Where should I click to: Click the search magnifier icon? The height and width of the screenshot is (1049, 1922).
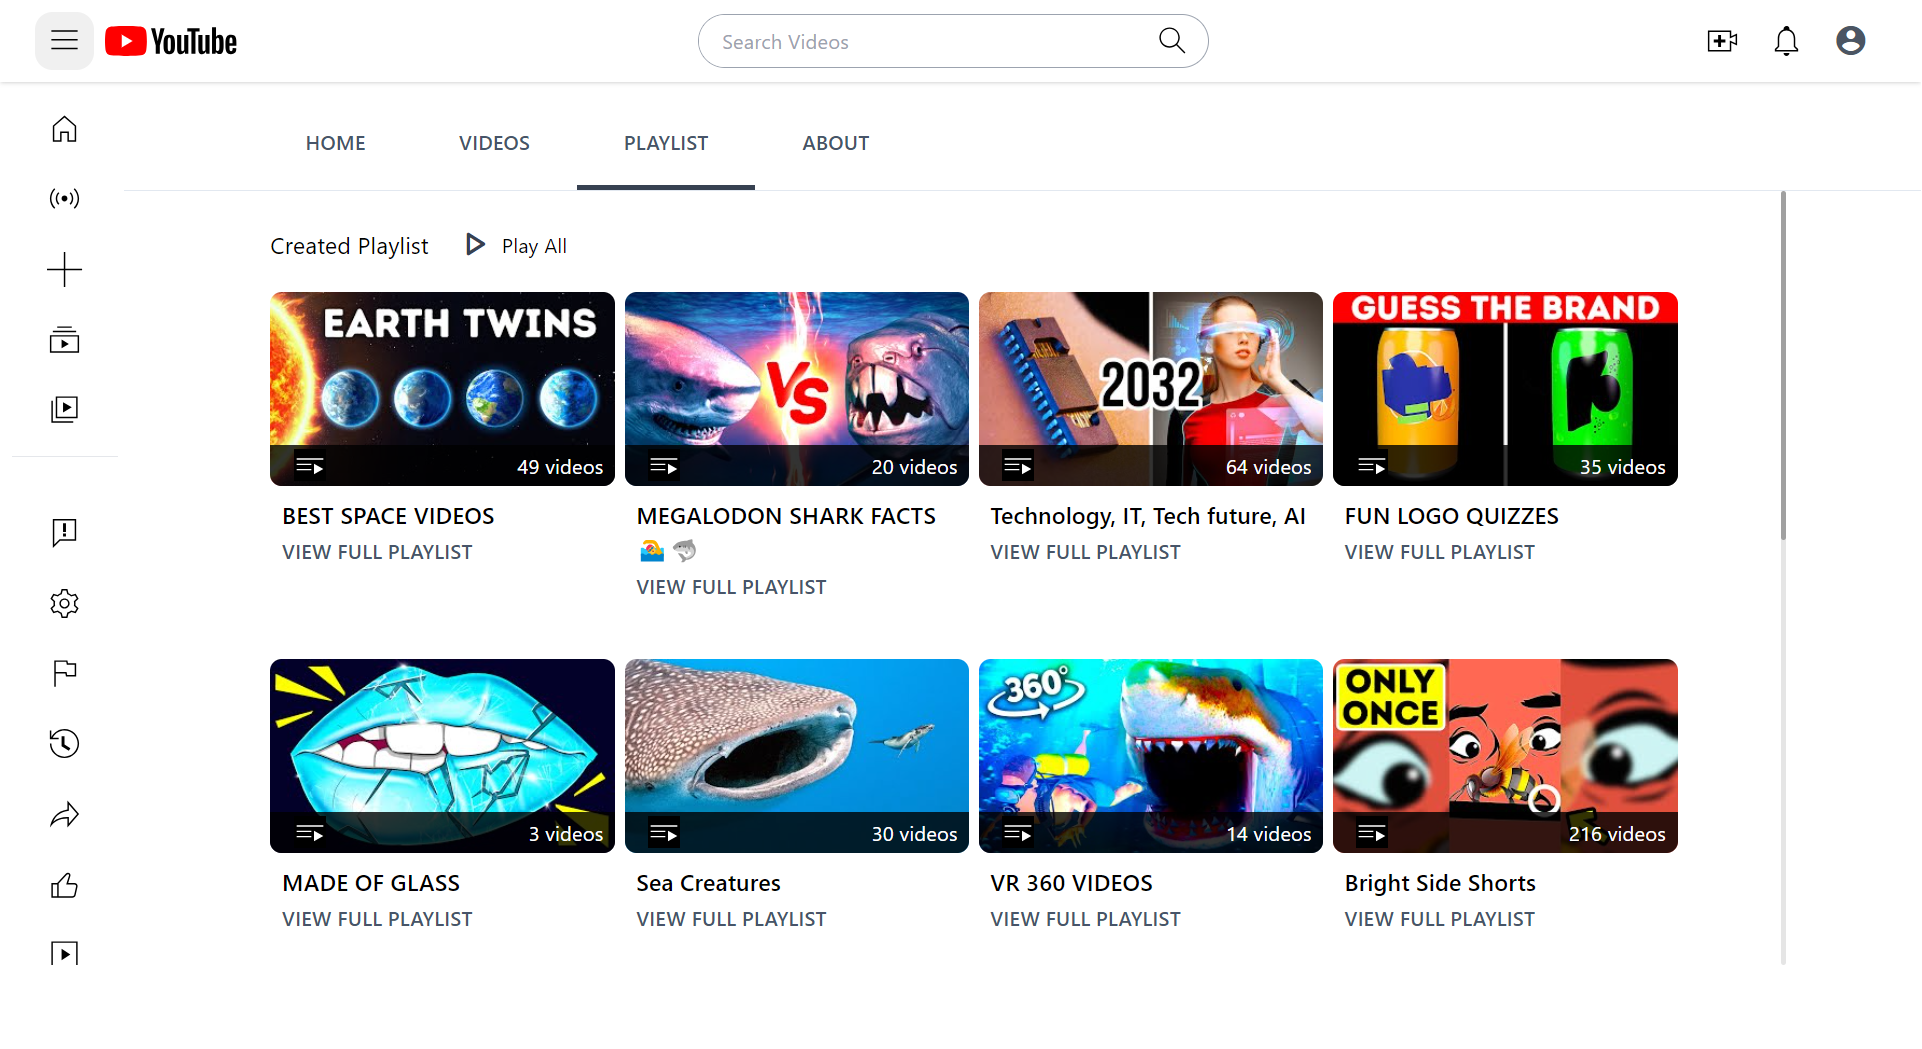(1171, 41)
